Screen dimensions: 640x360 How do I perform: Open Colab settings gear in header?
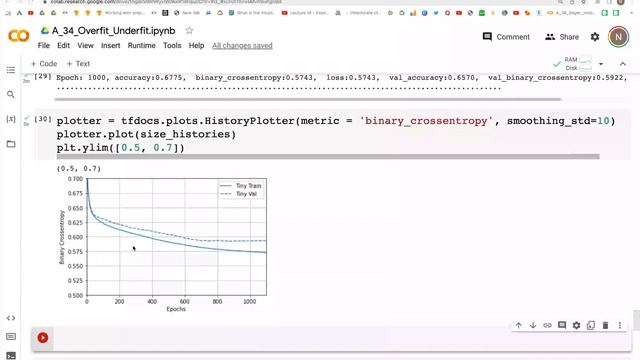coord(595,37)
